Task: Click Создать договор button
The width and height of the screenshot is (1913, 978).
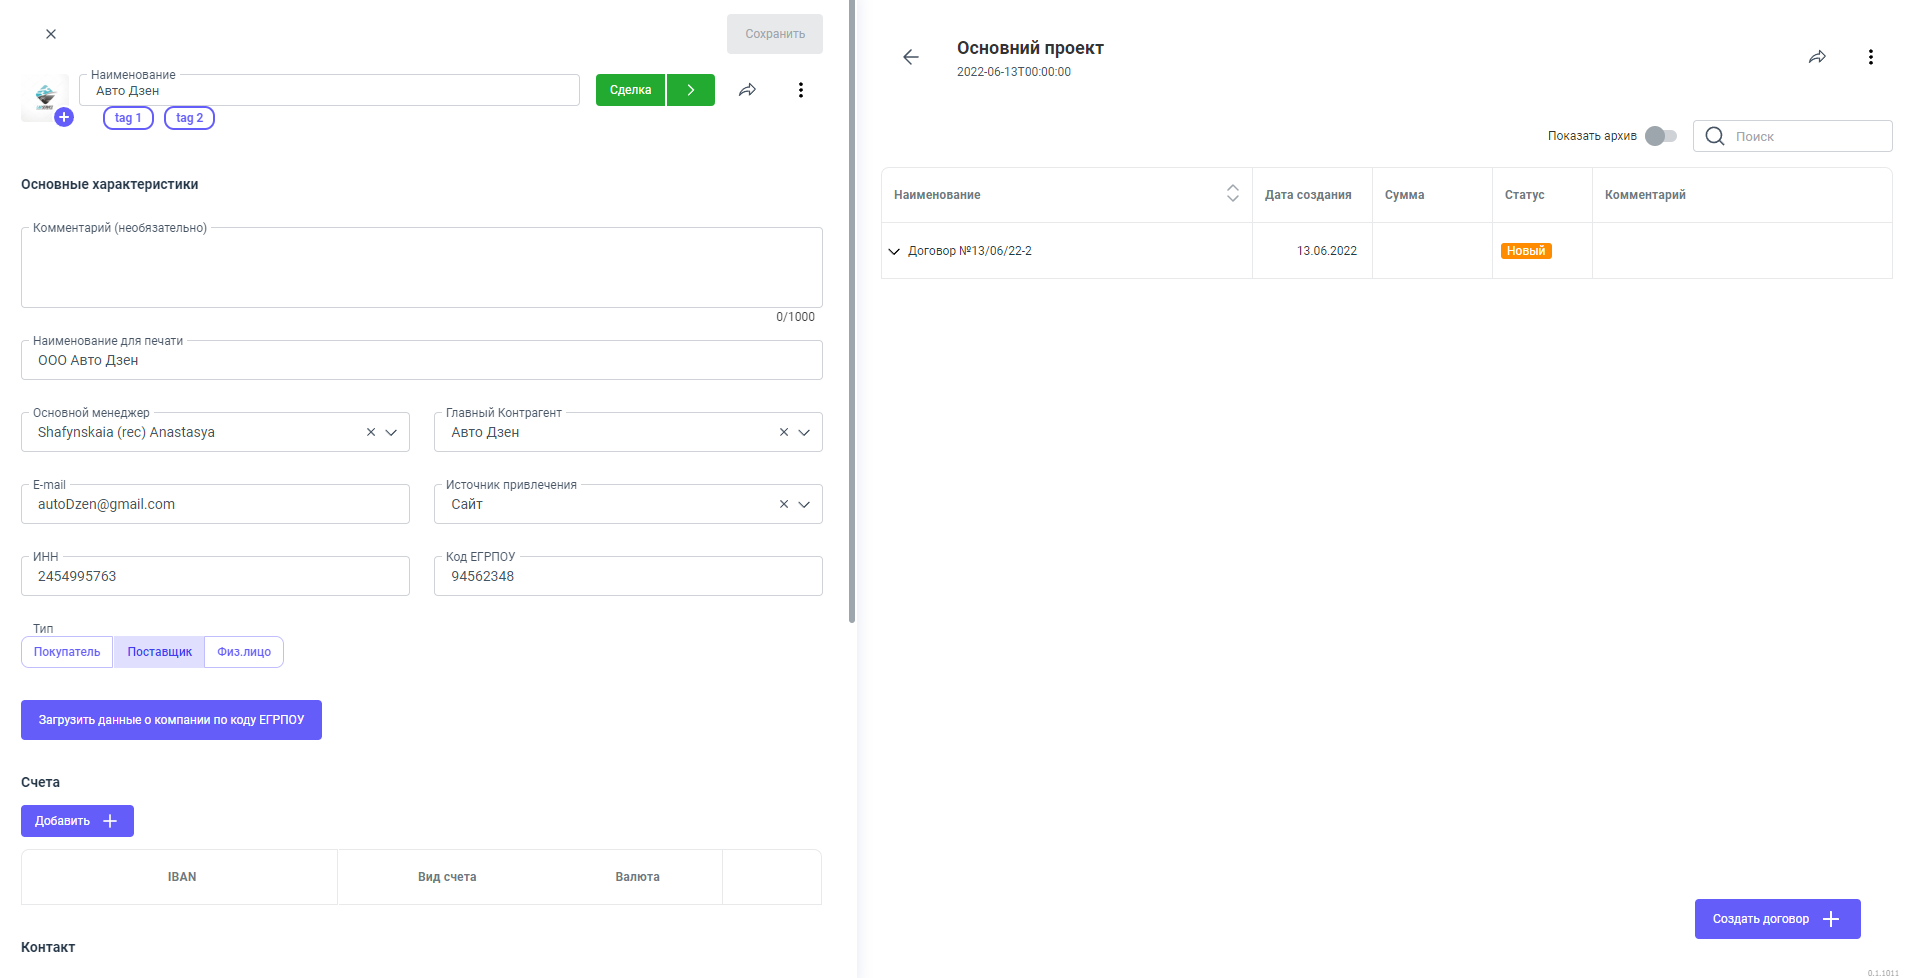Action: click(x=1777, y=919)
